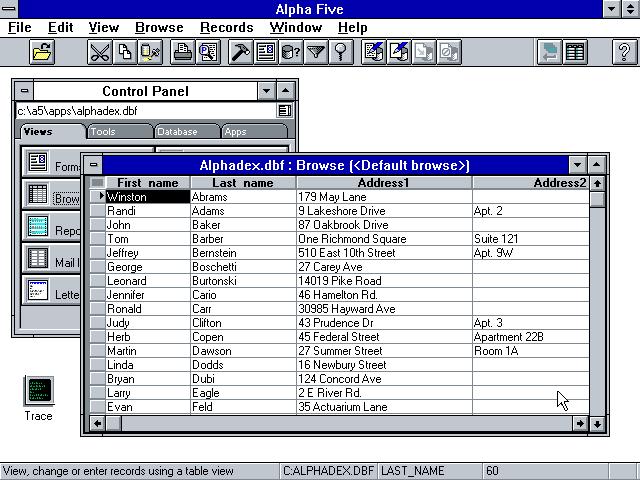Viewport: 640px width, 480px height.
Task: Select the row marker for Tom Barber
Action: coord(97,239)
